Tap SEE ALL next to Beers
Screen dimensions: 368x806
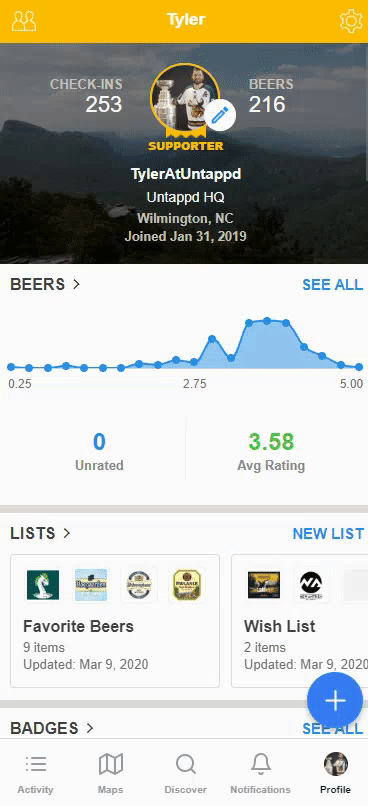332,285
